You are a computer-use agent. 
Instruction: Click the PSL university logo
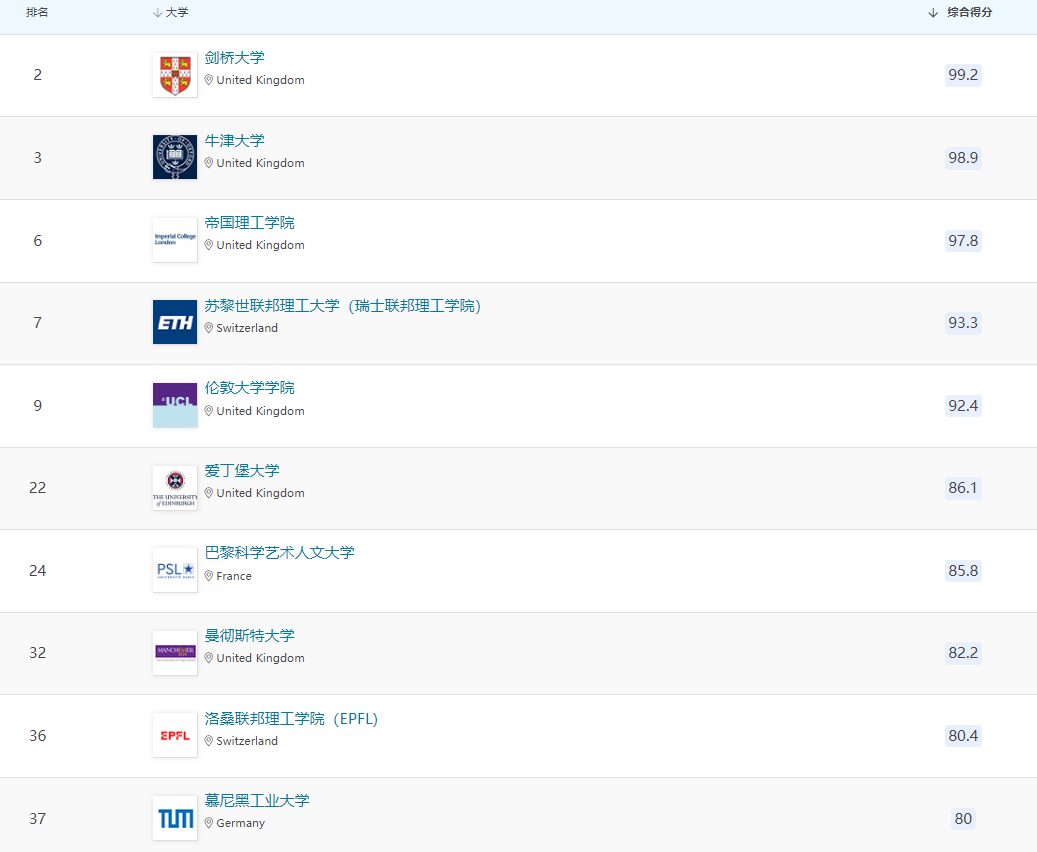pos(175,570)
